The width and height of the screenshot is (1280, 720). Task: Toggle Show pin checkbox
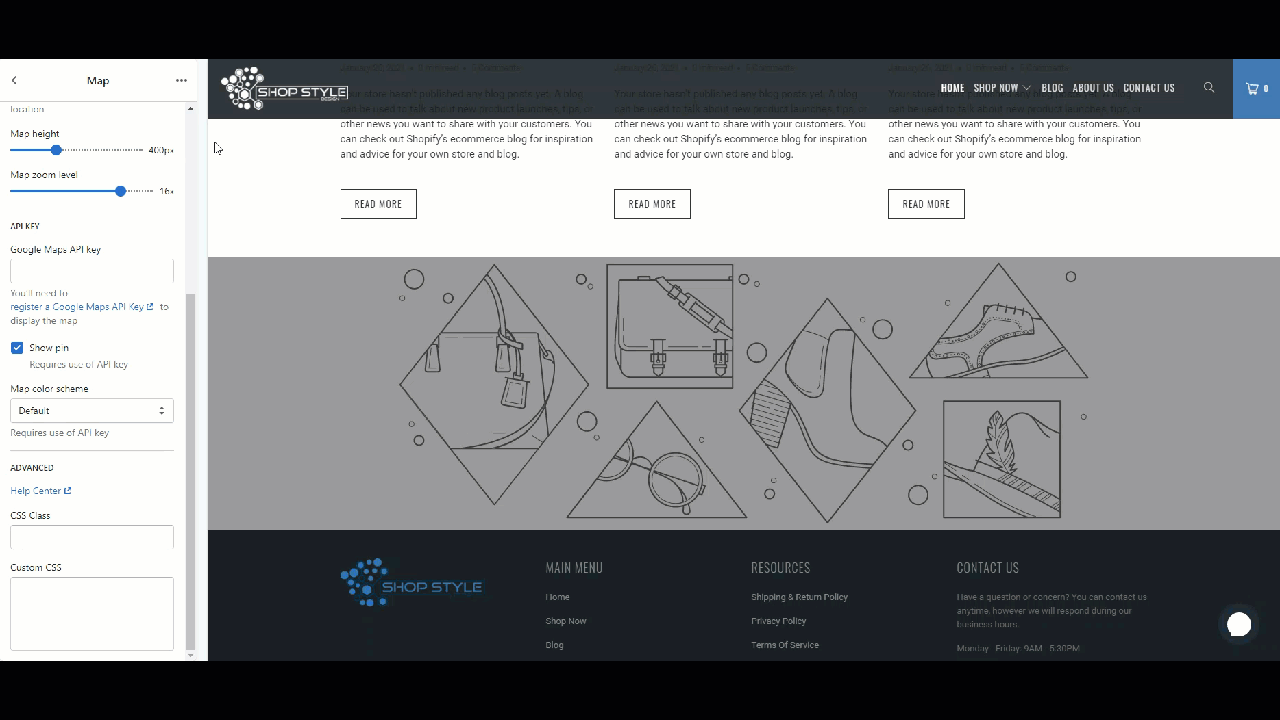point(17,348)
